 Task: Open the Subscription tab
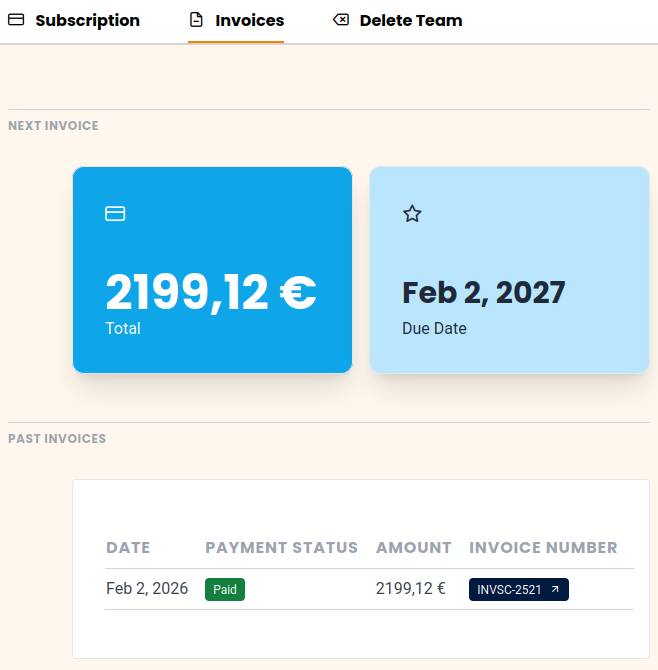(x=87, y=20)
